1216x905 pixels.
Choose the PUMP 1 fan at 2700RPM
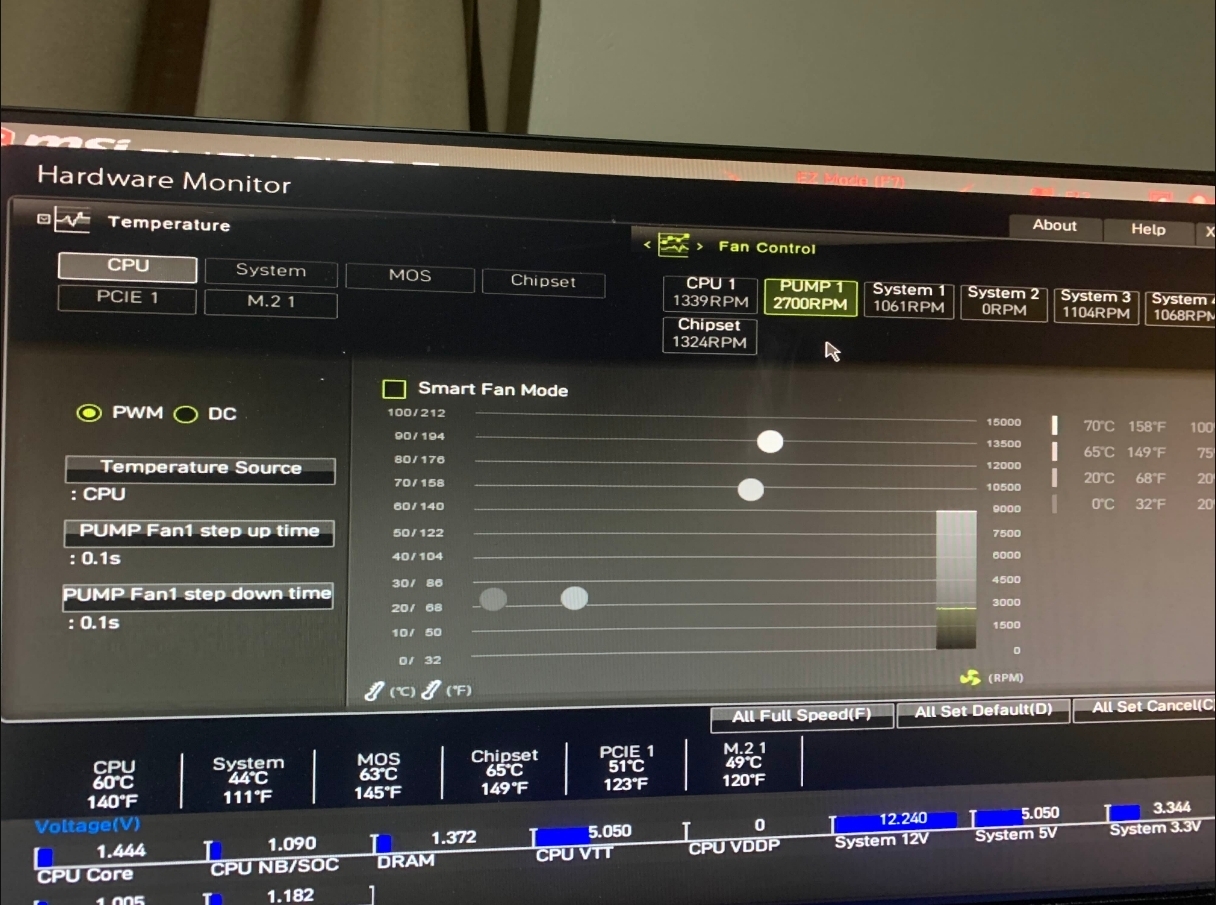[811, 296]
